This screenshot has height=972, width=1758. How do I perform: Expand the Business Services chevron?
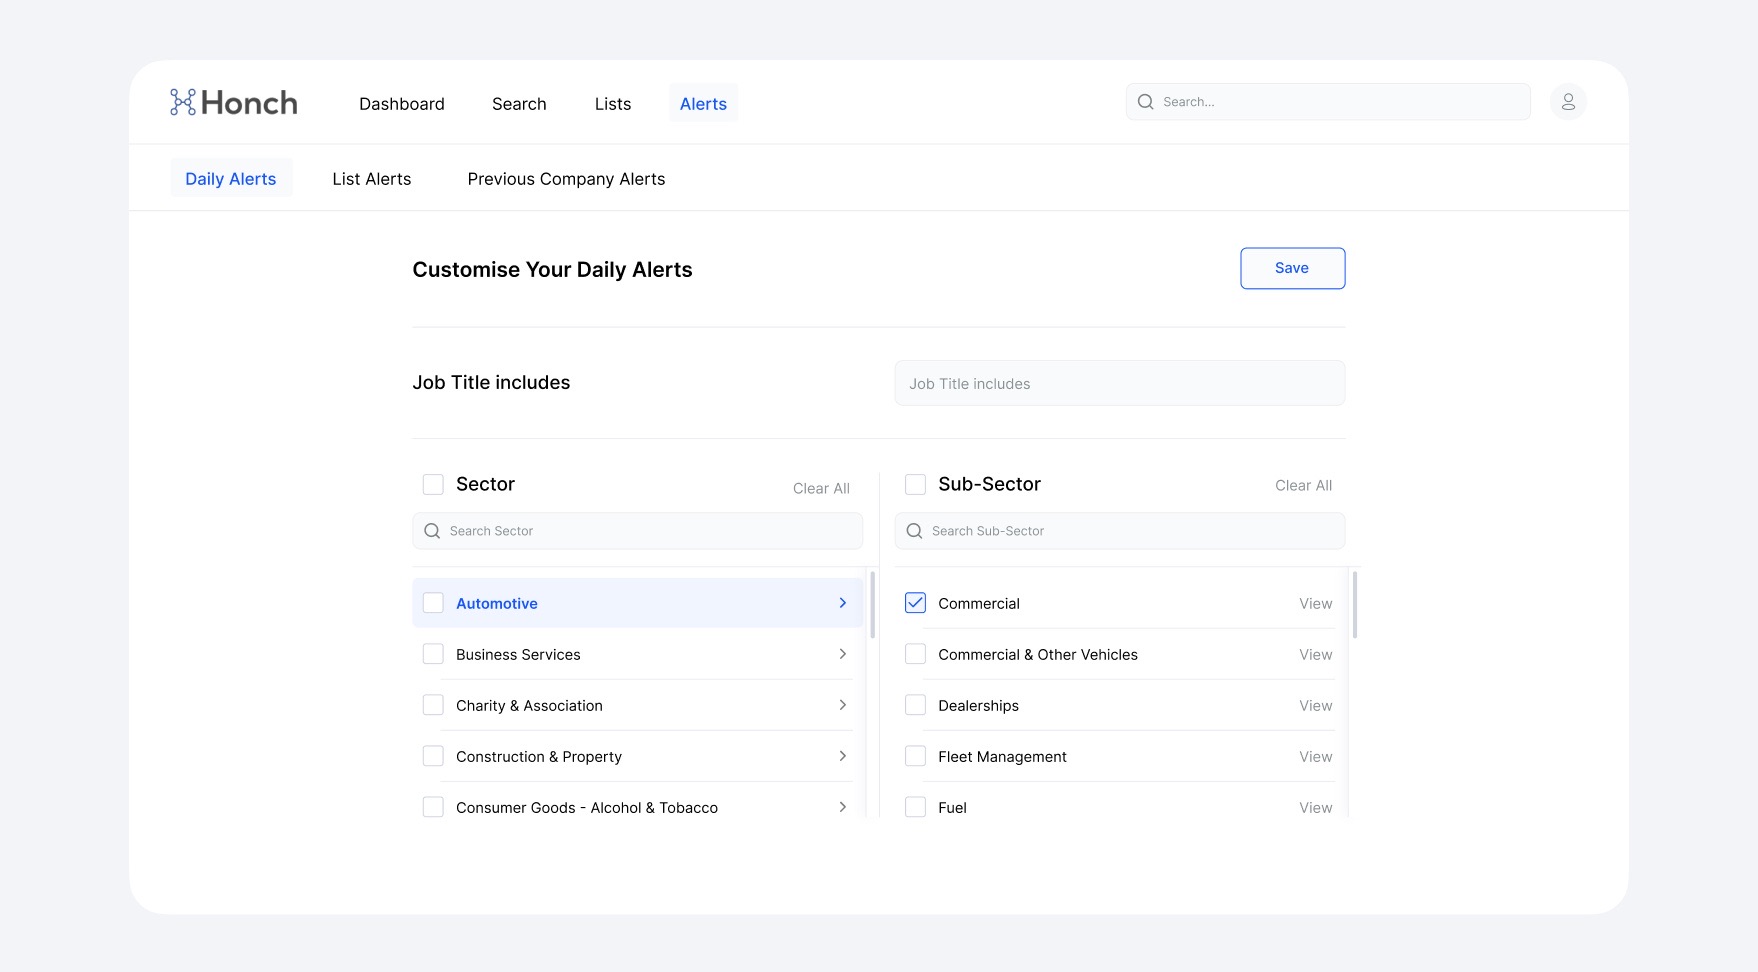click(x=843, y=654)
